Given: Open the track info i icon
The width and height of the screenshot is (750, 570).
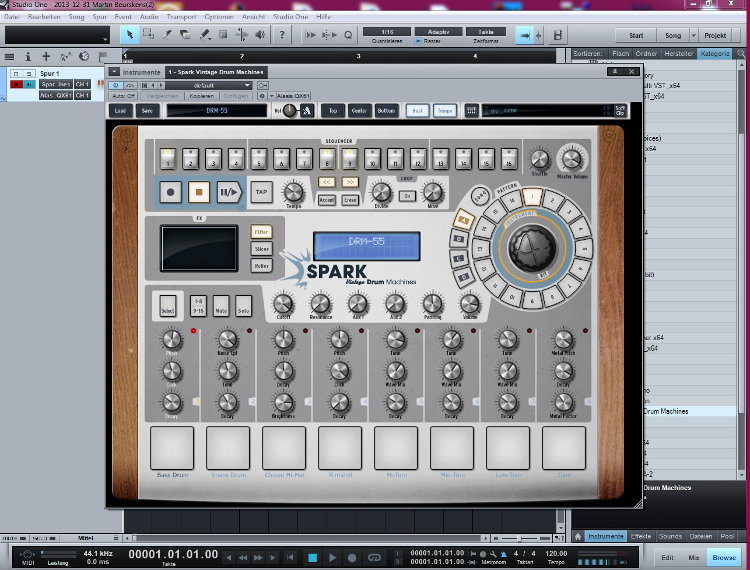Looking at the screenshot, I should [x=28, y=56].
